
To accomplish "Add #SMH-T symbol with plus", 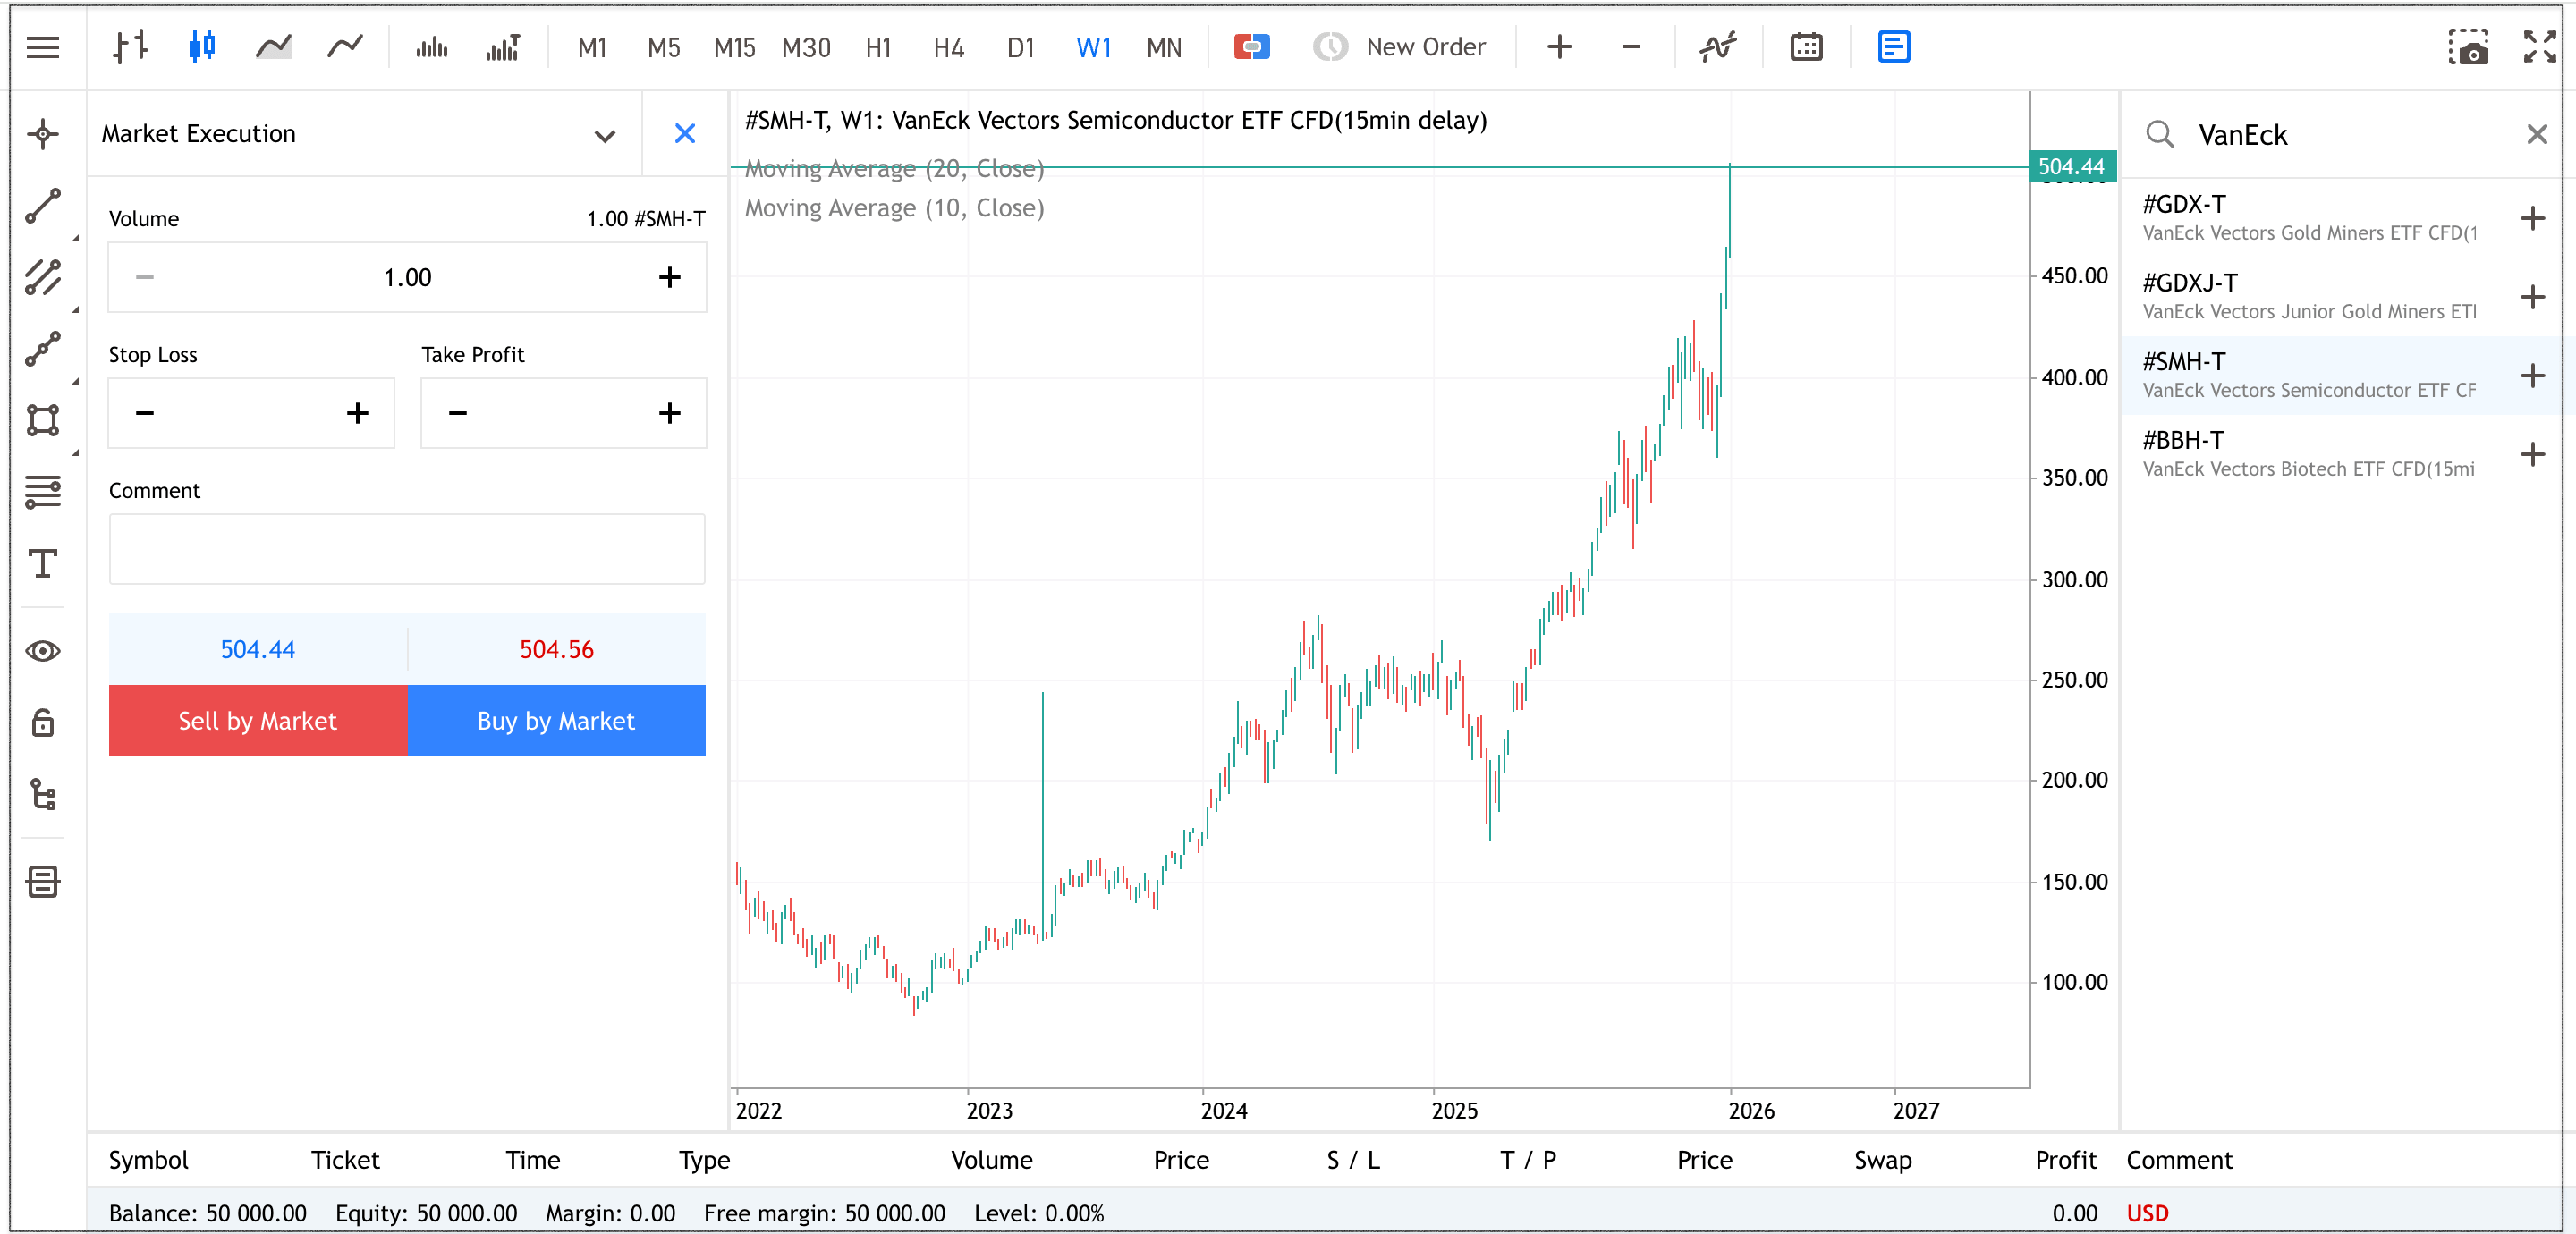I will click(x=2532, y=376).
